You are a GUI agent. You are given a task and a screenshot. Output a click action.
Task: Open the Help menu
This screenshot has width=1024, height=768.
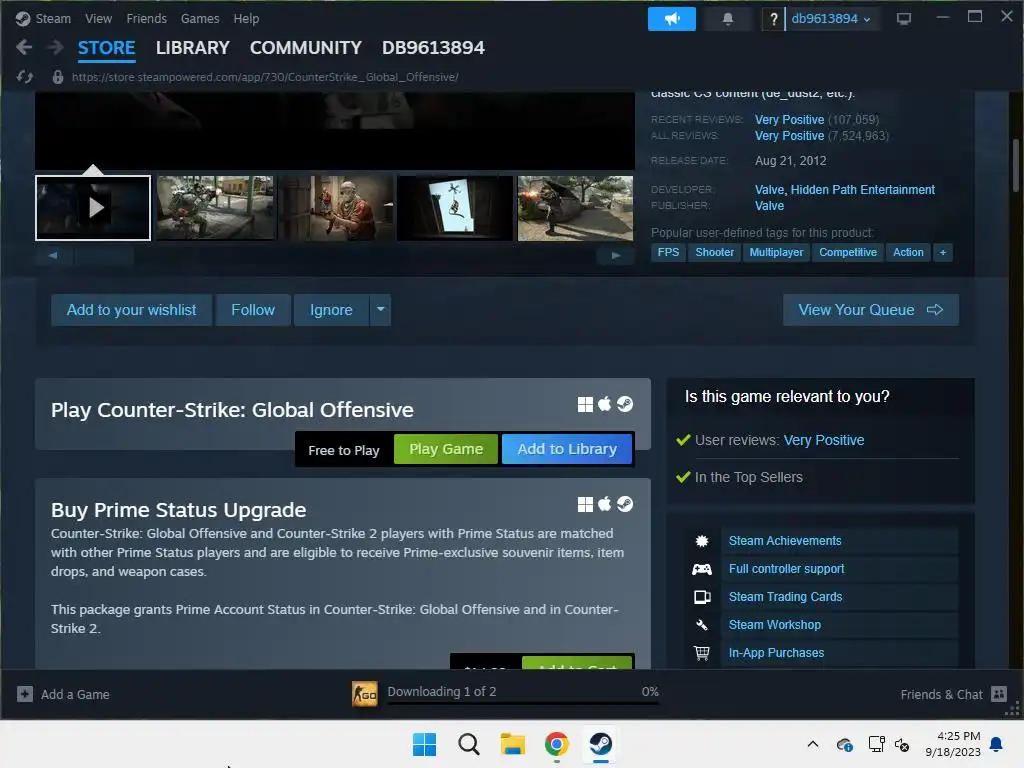pyautogui.click(x=246, y=19)
